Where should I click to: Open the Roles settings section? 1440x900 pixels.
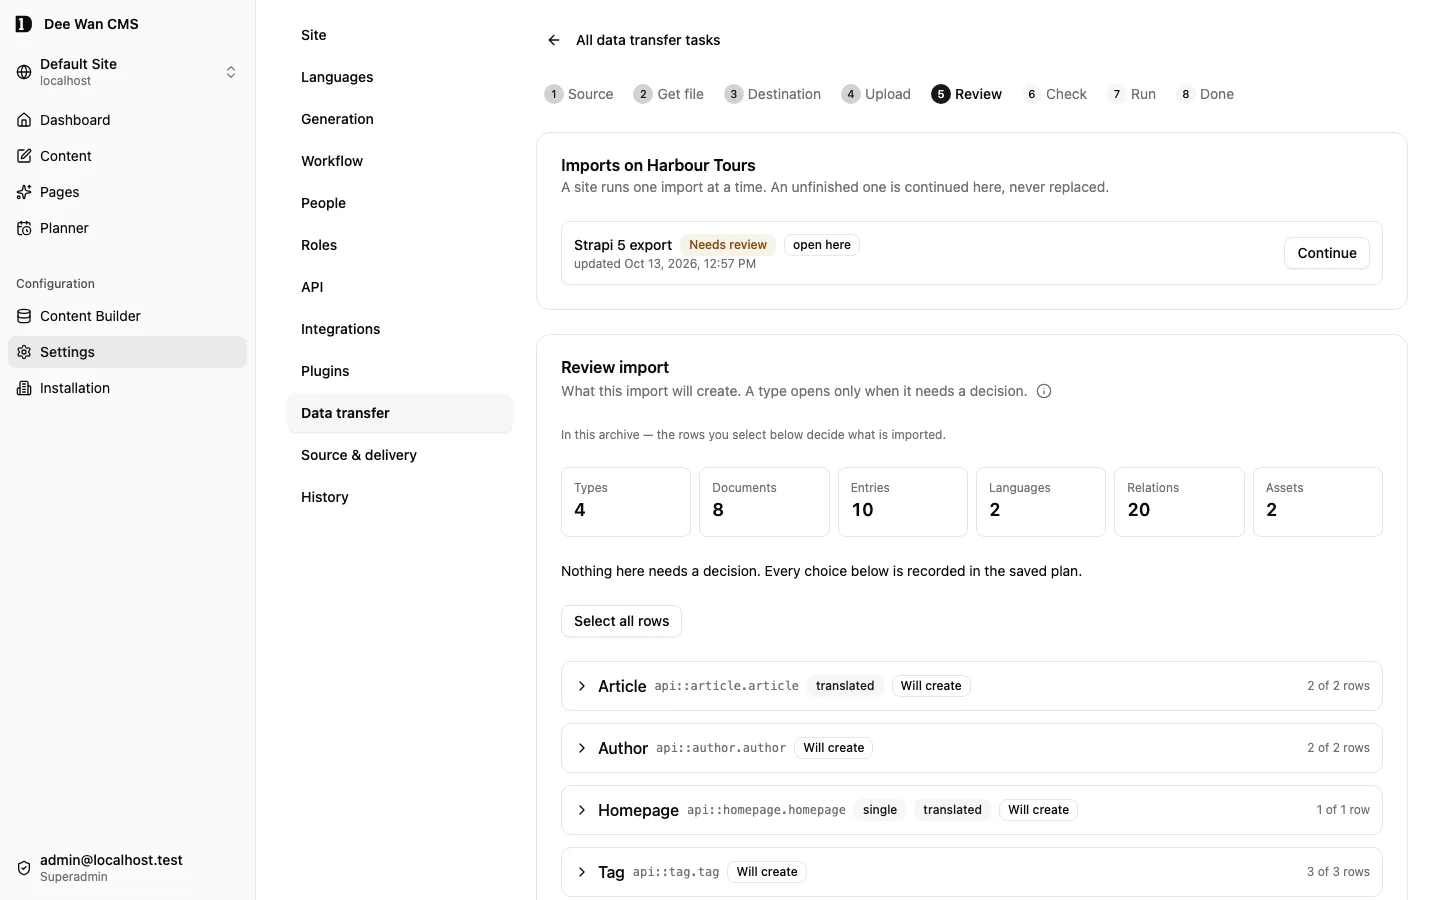click(400, 245)
